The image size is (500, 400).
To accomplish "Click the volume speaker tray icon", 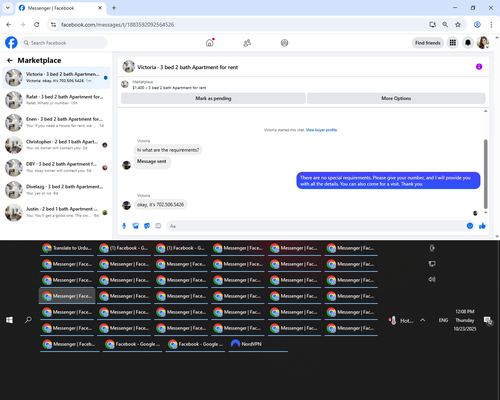I will [432, 279].
